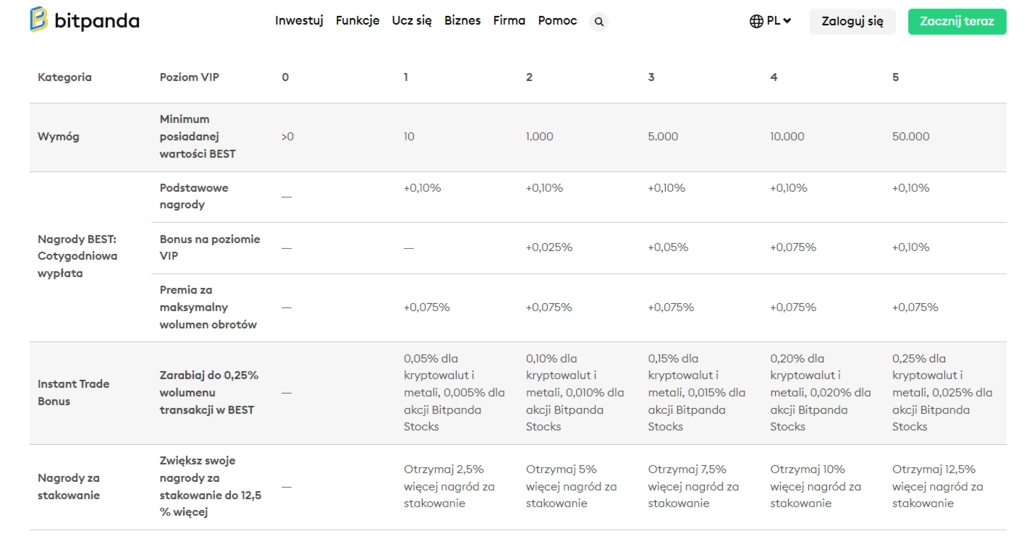
Task: Click the Instant Trade Bonus row label
Action: (73, 392)
